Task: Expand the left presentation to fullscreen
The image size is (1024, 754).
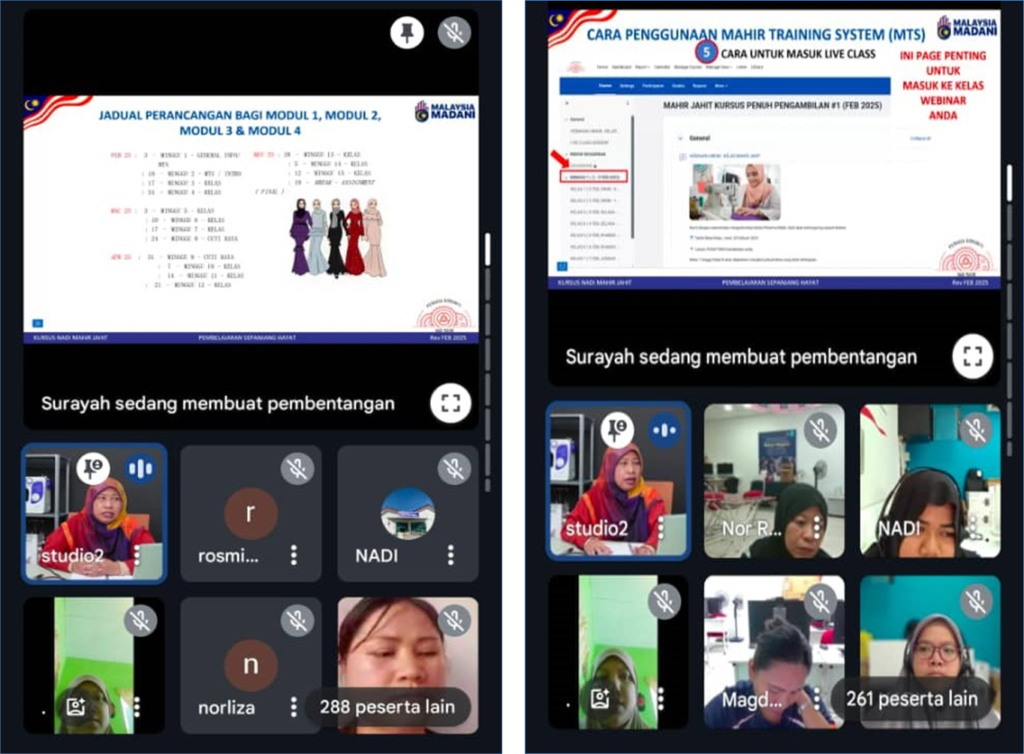Action: point(450,403)
